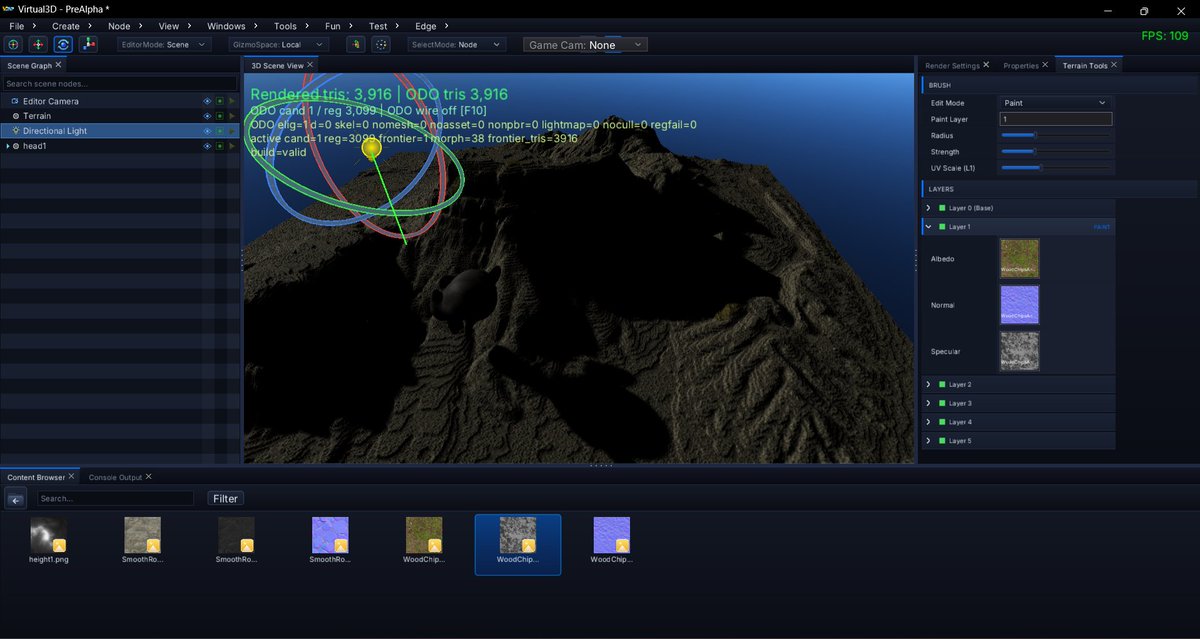The width and height of the screenshot is (1200, 639).
Task: Toggle visibility eye for head1 node
Action: [208, 146]
